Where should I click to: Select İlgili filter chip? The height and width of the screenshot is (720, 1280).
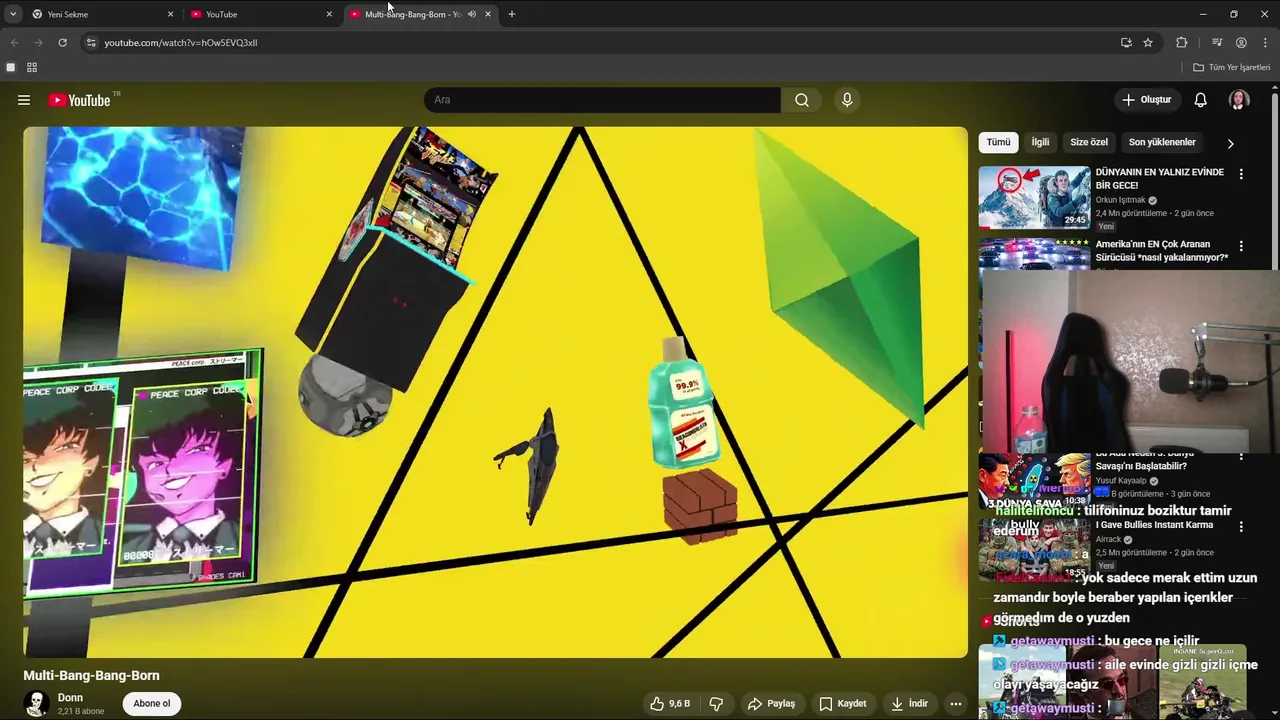tap(1040, 142)
